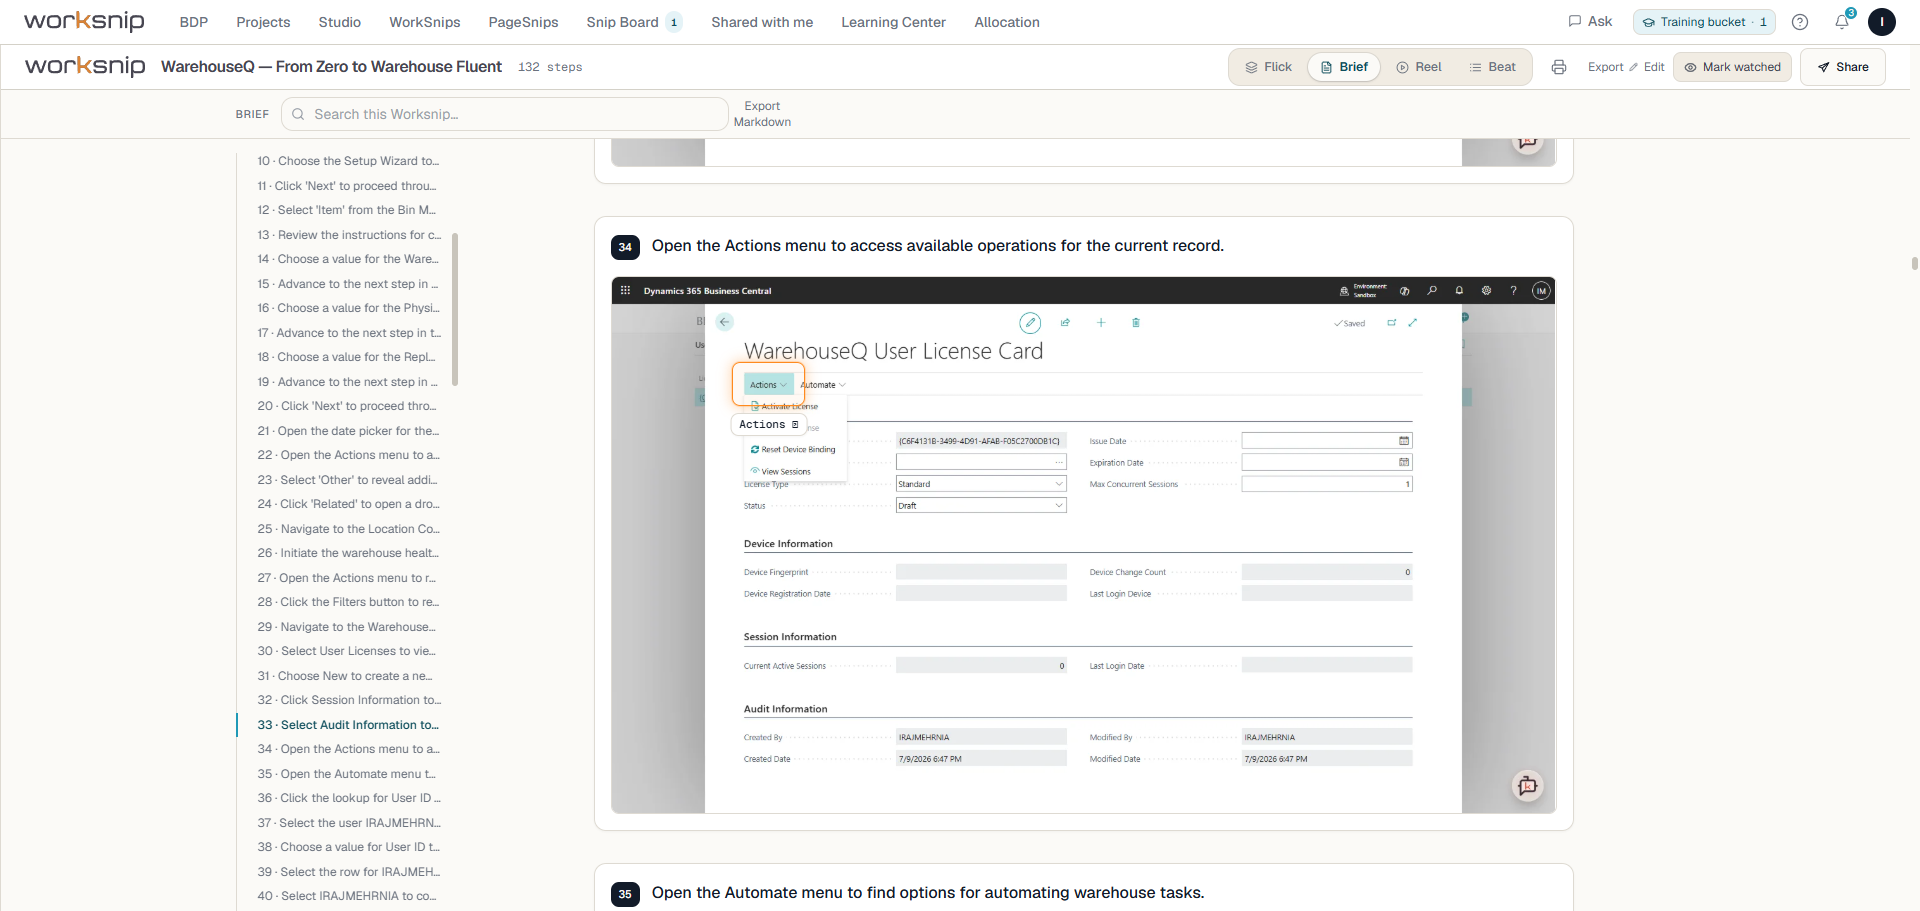This screenshot has width=1920, height=911.
Task: Jump to step 33 Select Audit Information
Action: [x=348, y=725]
